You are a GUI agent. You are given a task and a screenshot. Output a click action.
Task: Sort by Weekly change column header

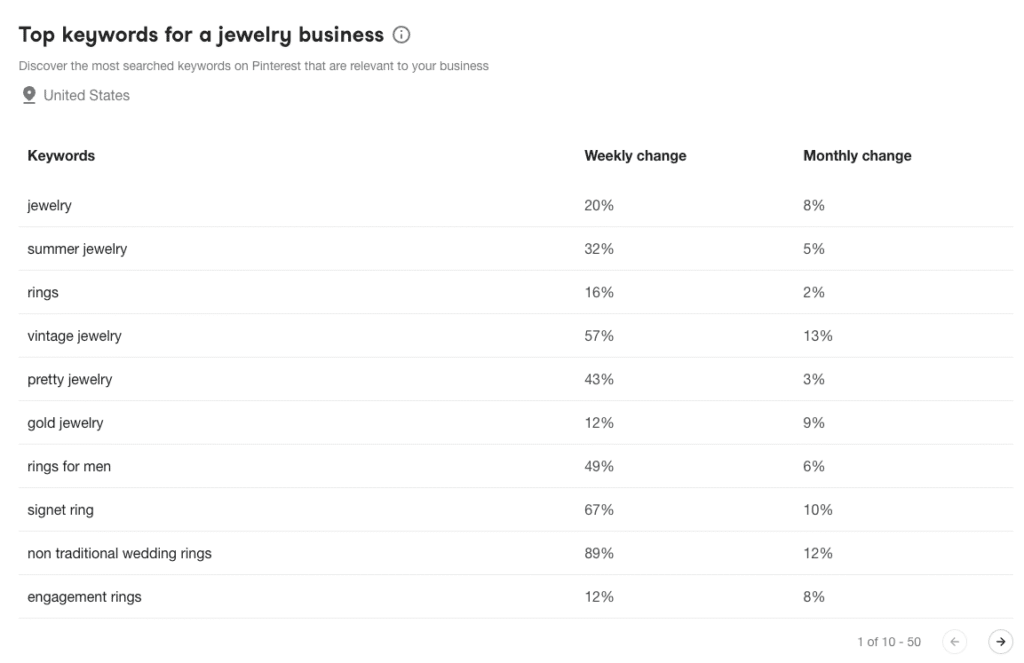[x=635, y=156]
